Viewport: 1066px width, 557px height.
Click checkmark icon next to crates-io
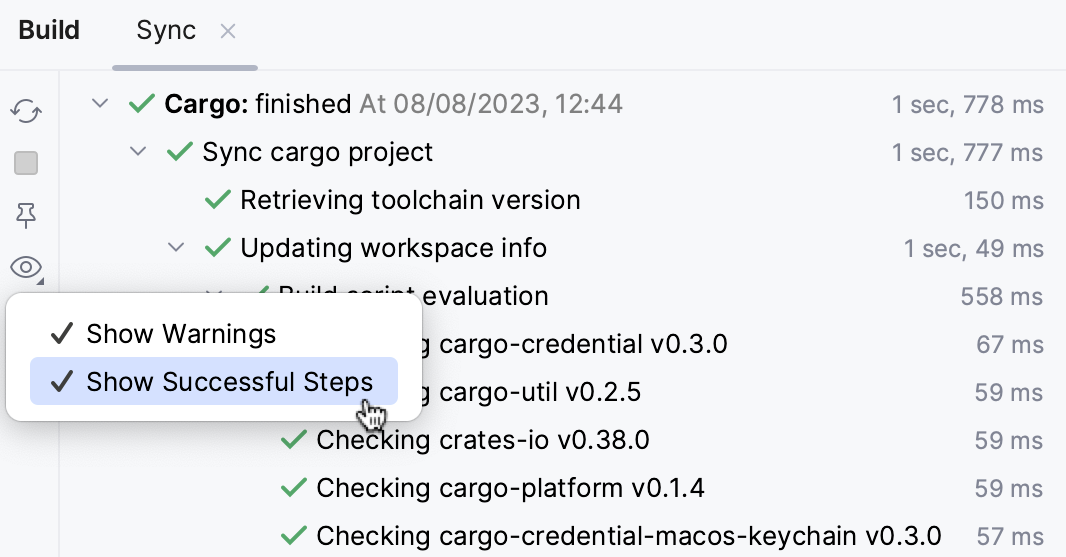(x=294, y=440)
